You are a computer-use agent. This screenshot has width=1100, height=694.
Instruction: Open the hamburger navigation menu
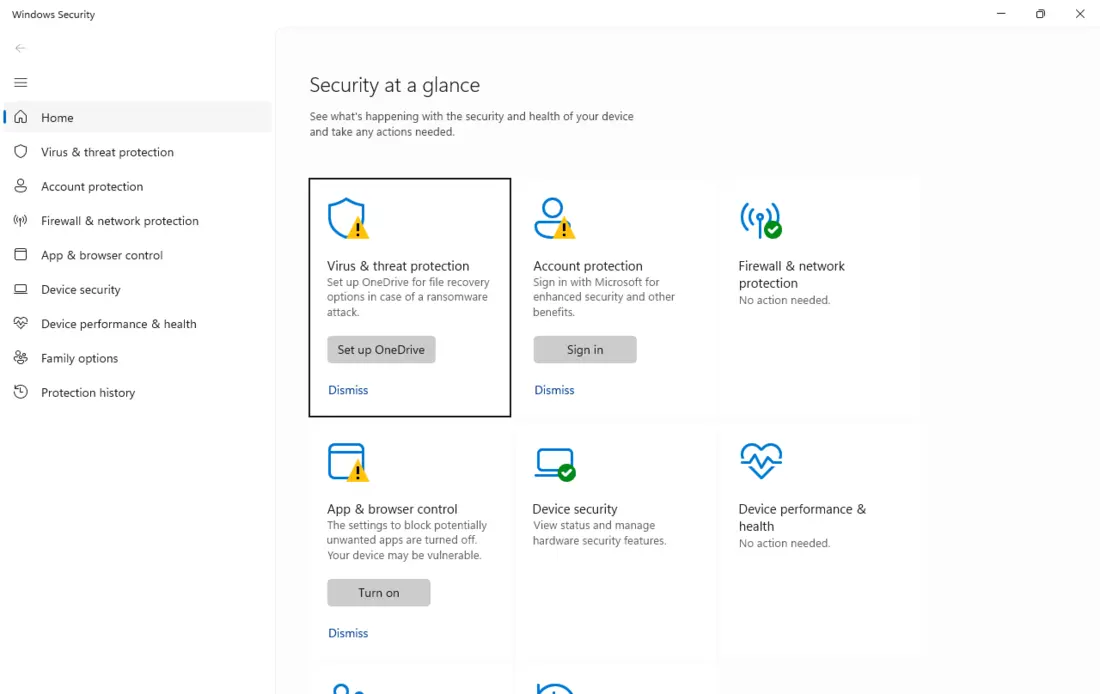point(20,83)
